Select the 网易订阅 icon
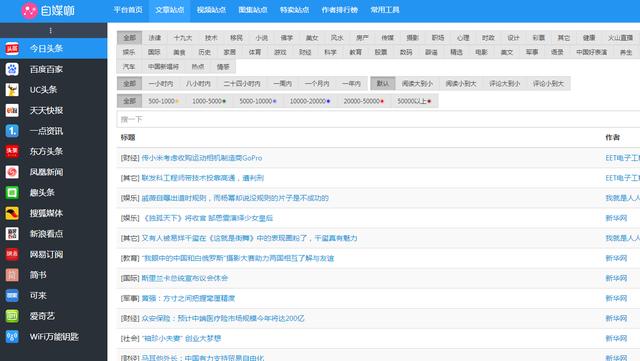Viewport: 640px width, 361px height. pos(12,254)
